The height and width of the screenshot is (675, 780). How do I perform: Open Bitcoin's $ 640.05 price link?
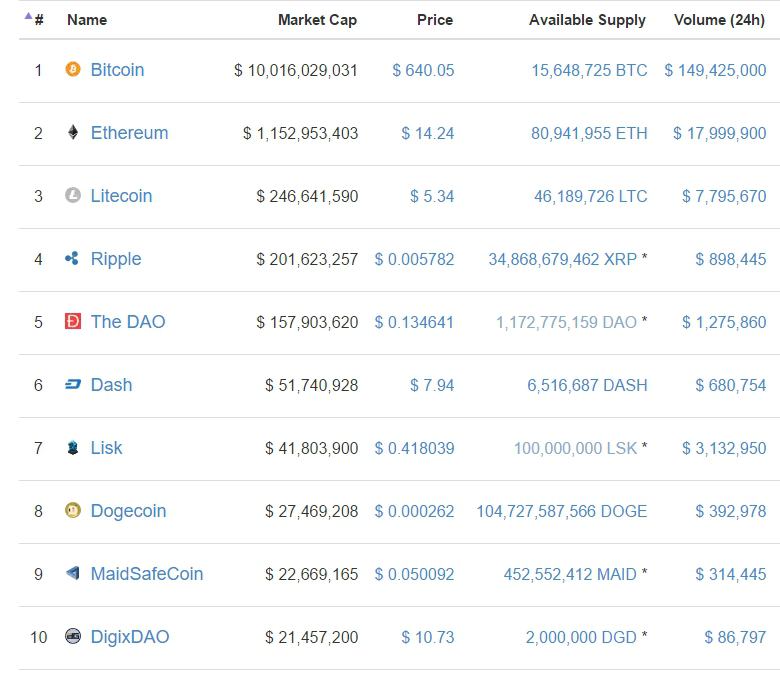pos(423,70)
